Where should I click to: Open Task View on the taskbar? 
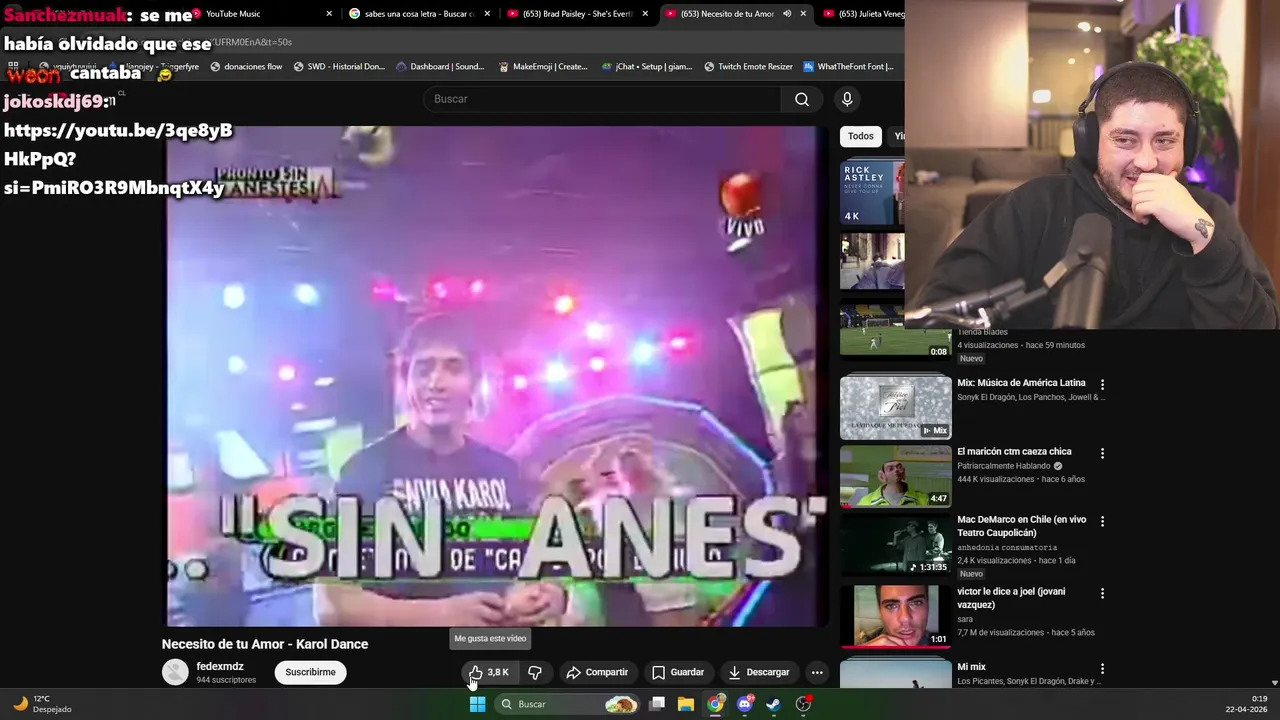tap(657, 704)
